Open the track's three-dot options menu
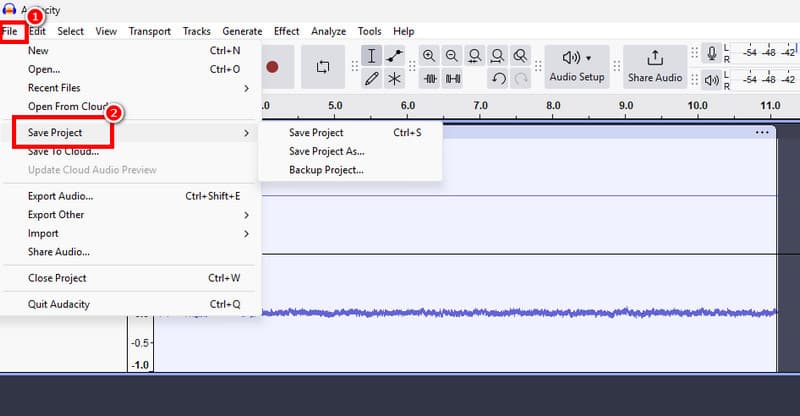The height and width of the screenshot is (416, 800). [x=762, y=133]
